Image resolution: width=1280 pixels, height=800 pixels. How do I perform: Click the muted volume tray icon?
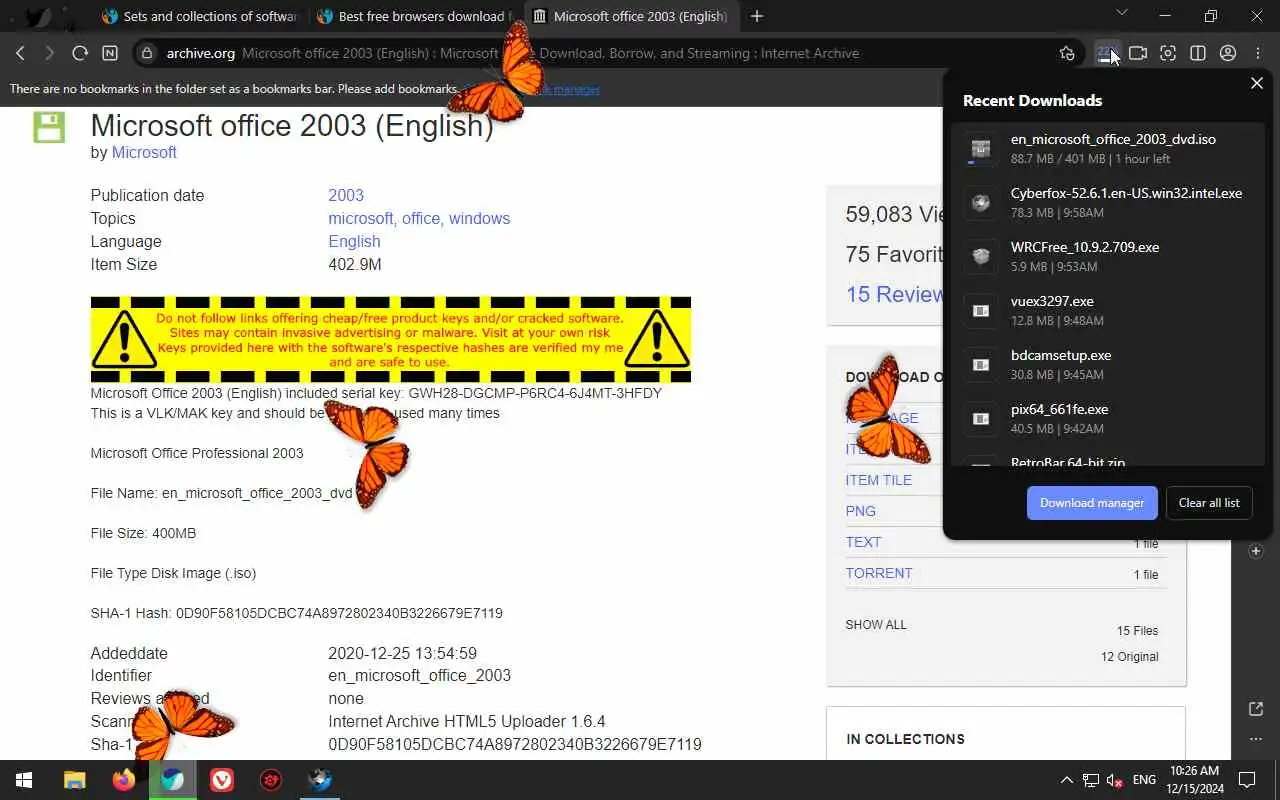tap(1115, 780)
